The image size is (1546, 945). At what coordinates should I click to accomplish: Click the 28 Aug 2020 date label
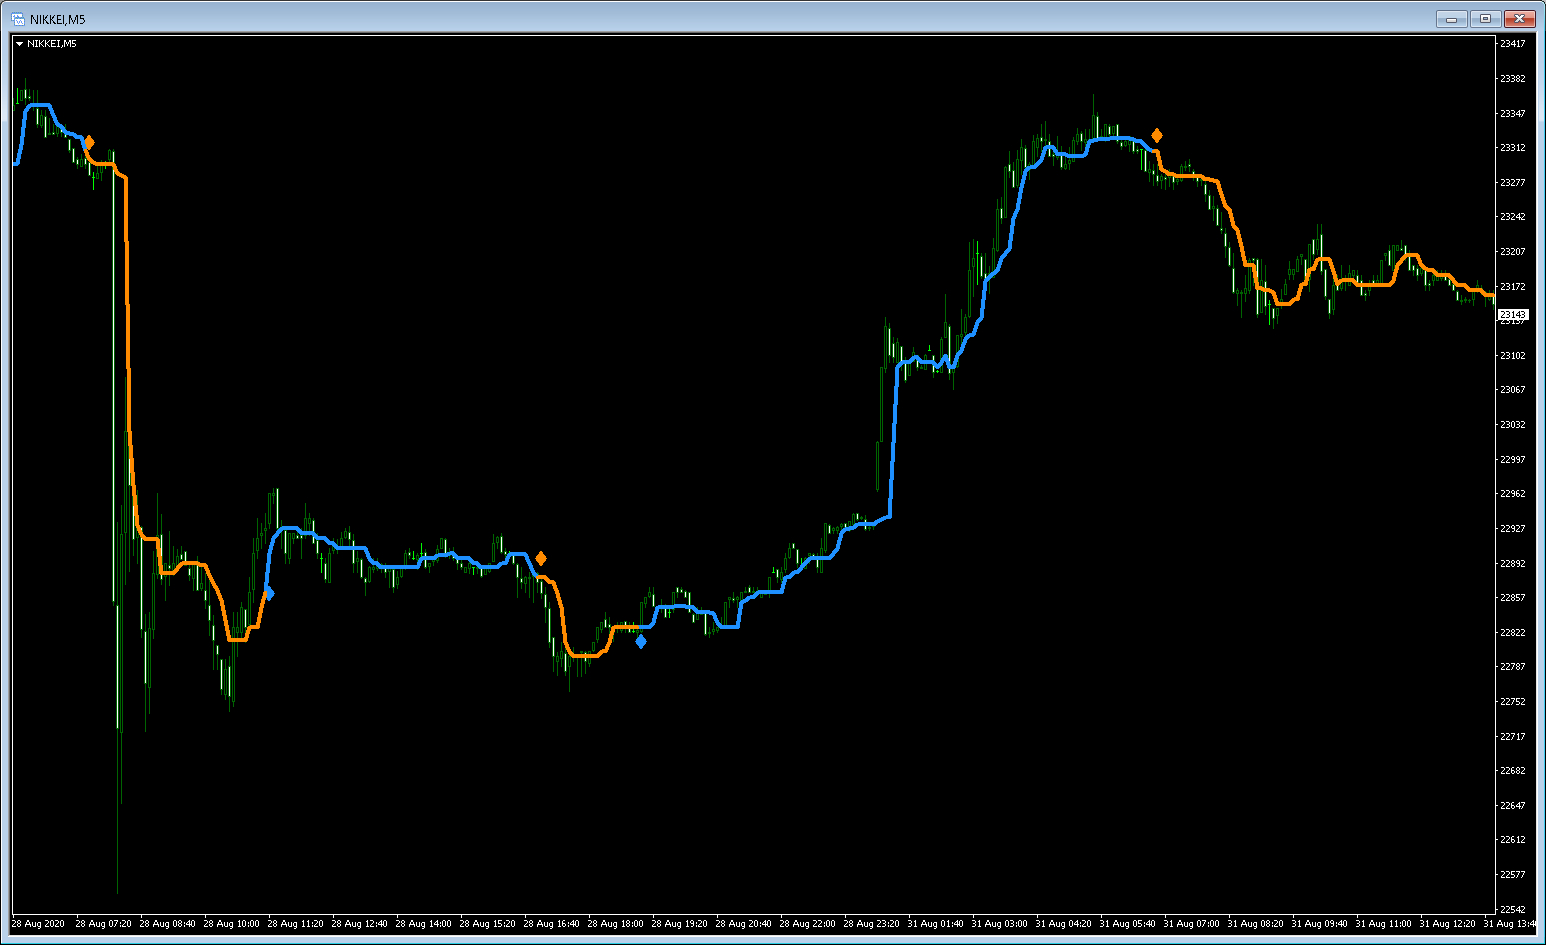coord(38,924)
